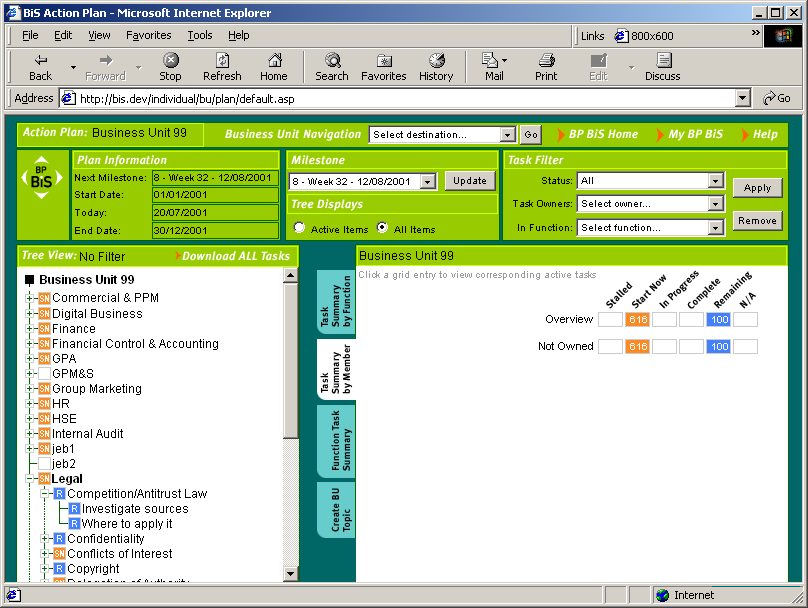This screenshot has height=608, width=808.
Task: Click the Back arrow toolbar icon
Action: [41, 61]
